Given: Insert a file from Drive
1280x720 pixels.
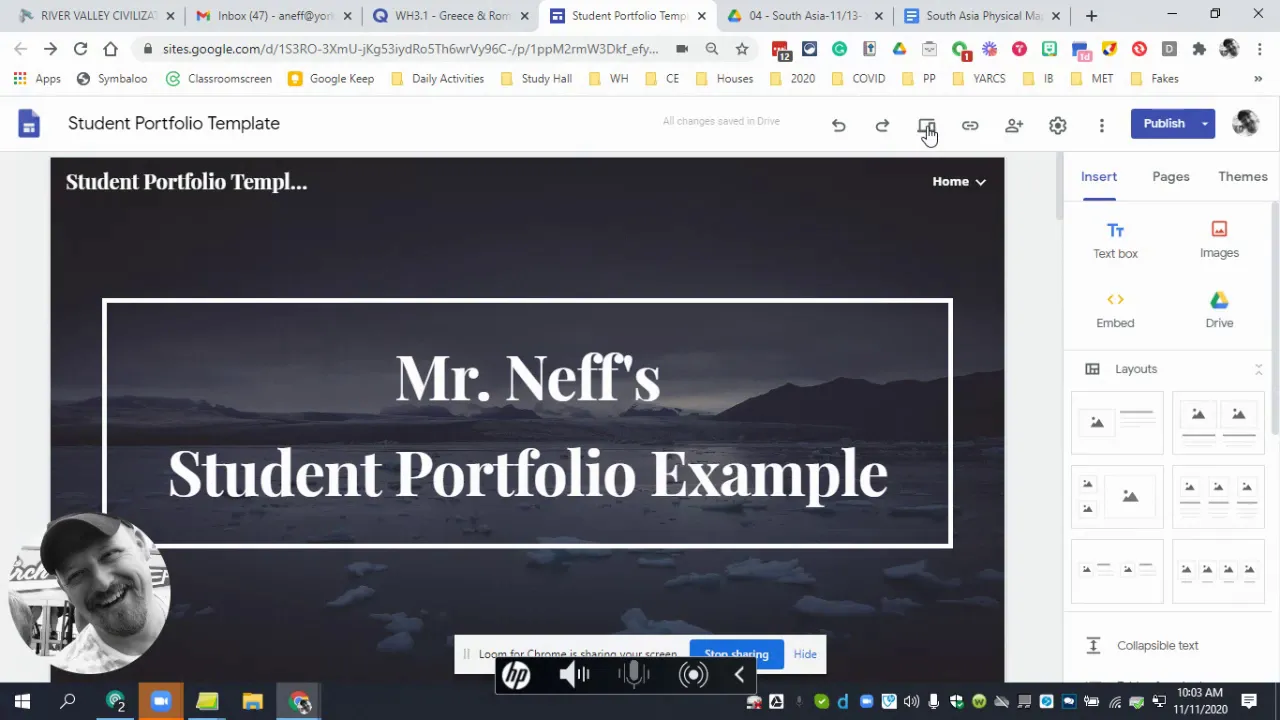Looking at the screenshot, I should tap(1219, 310).
